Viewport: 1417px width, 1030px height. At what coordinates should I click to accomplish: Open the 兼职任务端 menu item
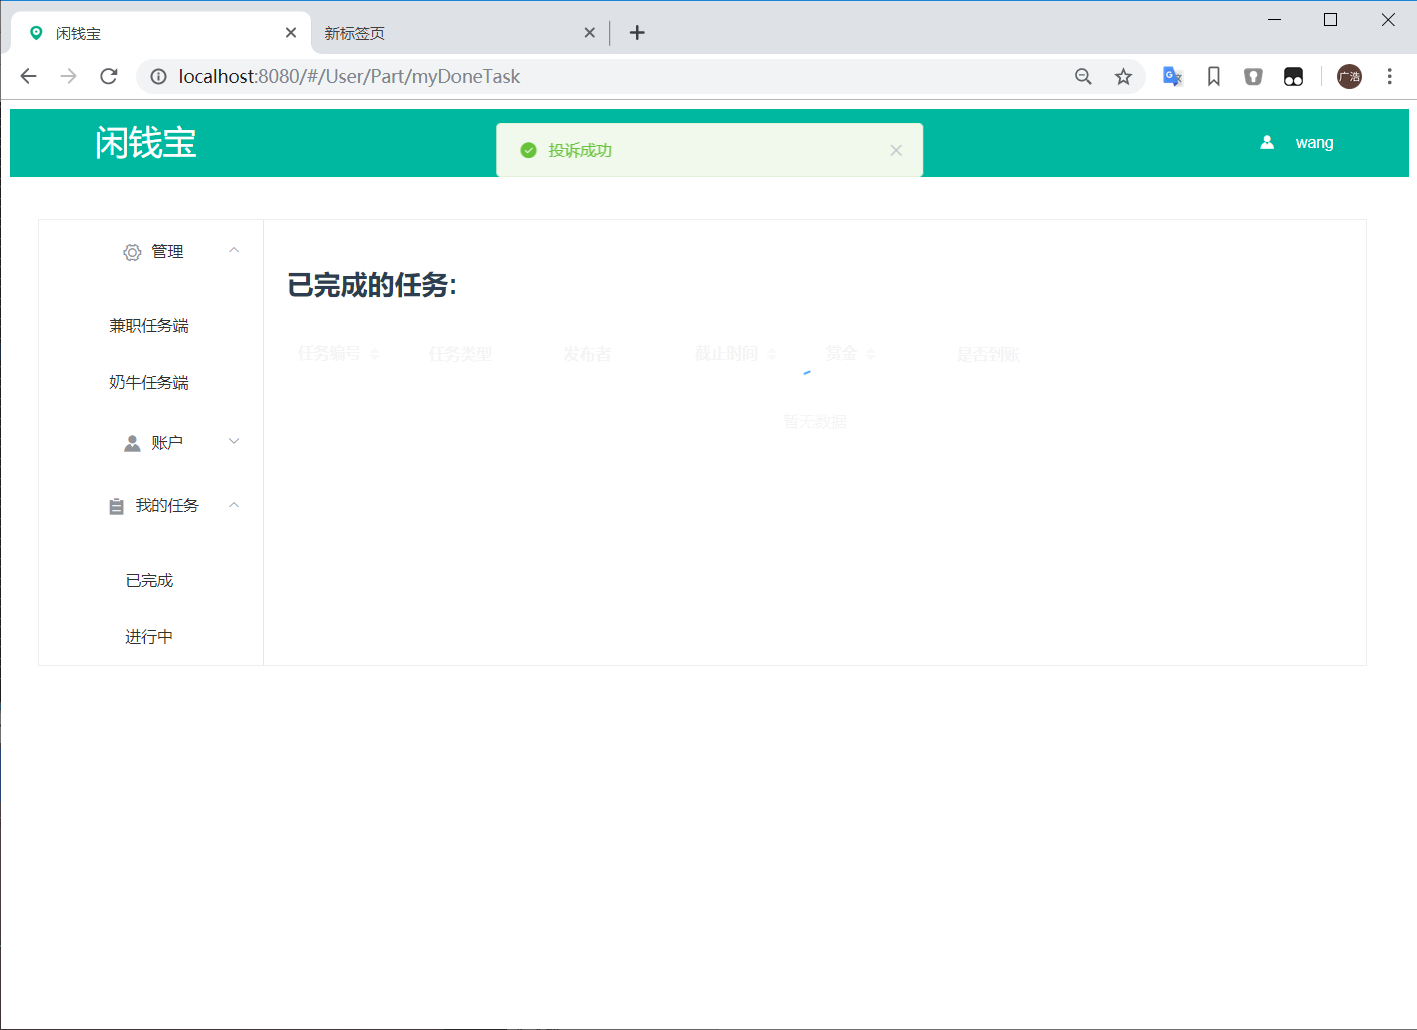pos(149,326)
